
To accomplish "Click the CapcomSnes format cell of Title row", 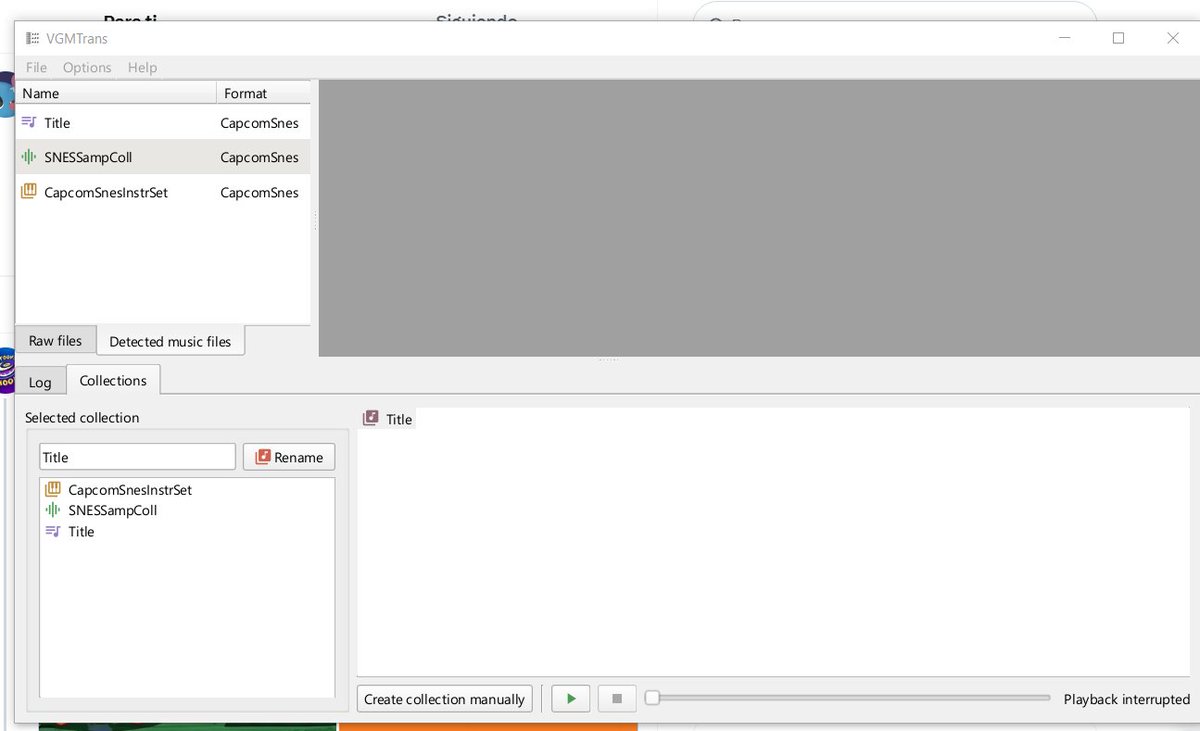I will tap(260, 122).
